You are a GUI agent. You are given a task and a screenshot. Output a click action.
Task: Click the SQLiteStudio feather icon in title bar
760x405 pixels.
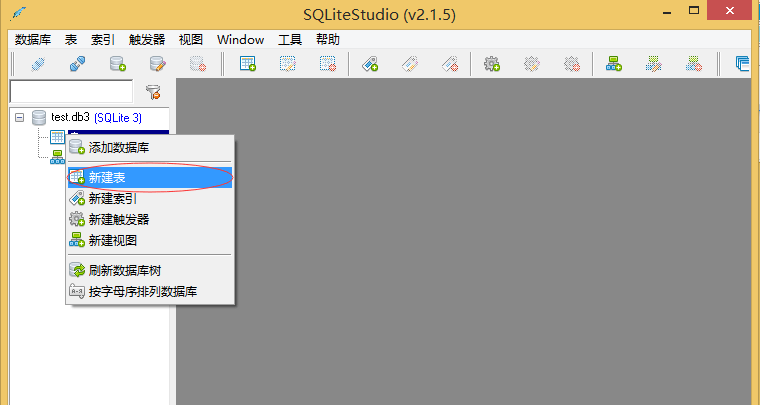click(18, 14)
